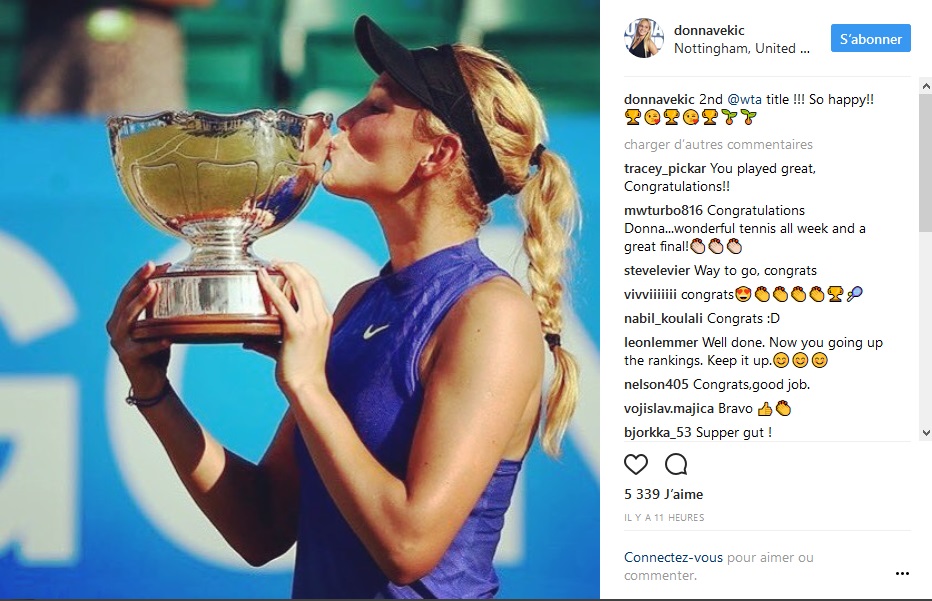Open vojislav.majica's profile
The image size is (932, 601).
[669, 409]
